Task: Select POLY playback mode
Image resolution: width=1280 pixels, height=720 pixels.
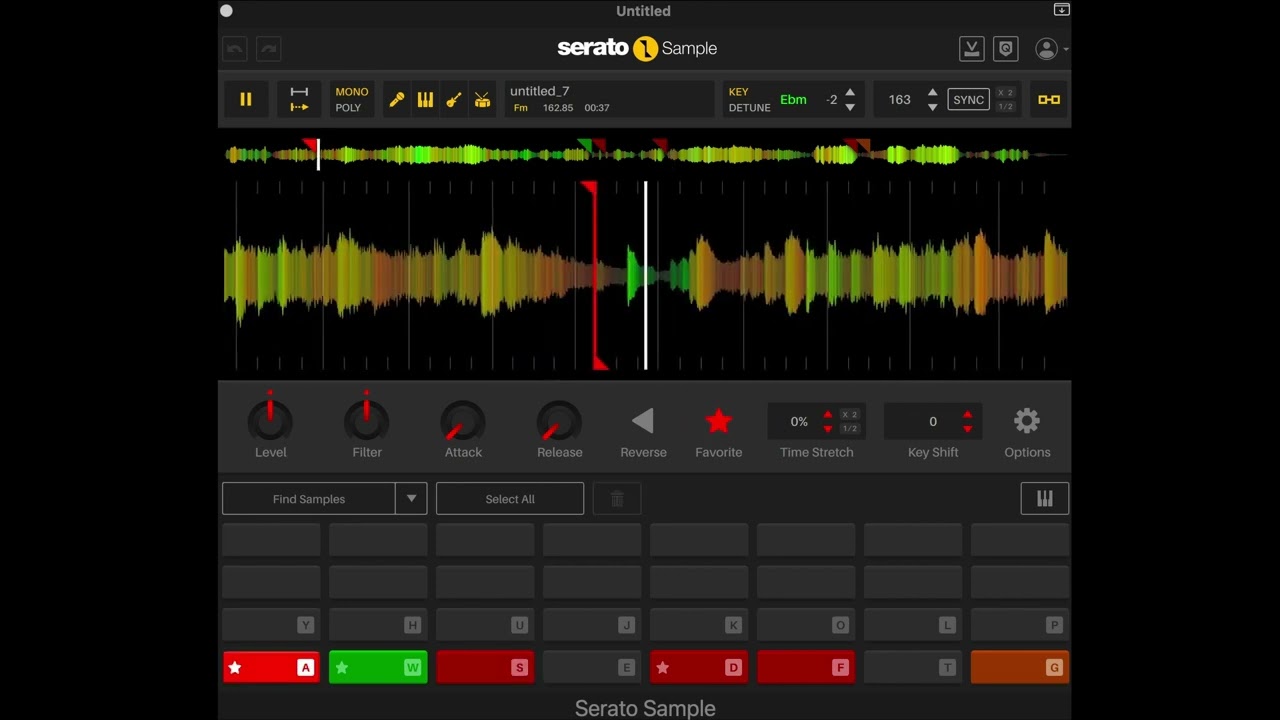Action: (x=348, y=108)
